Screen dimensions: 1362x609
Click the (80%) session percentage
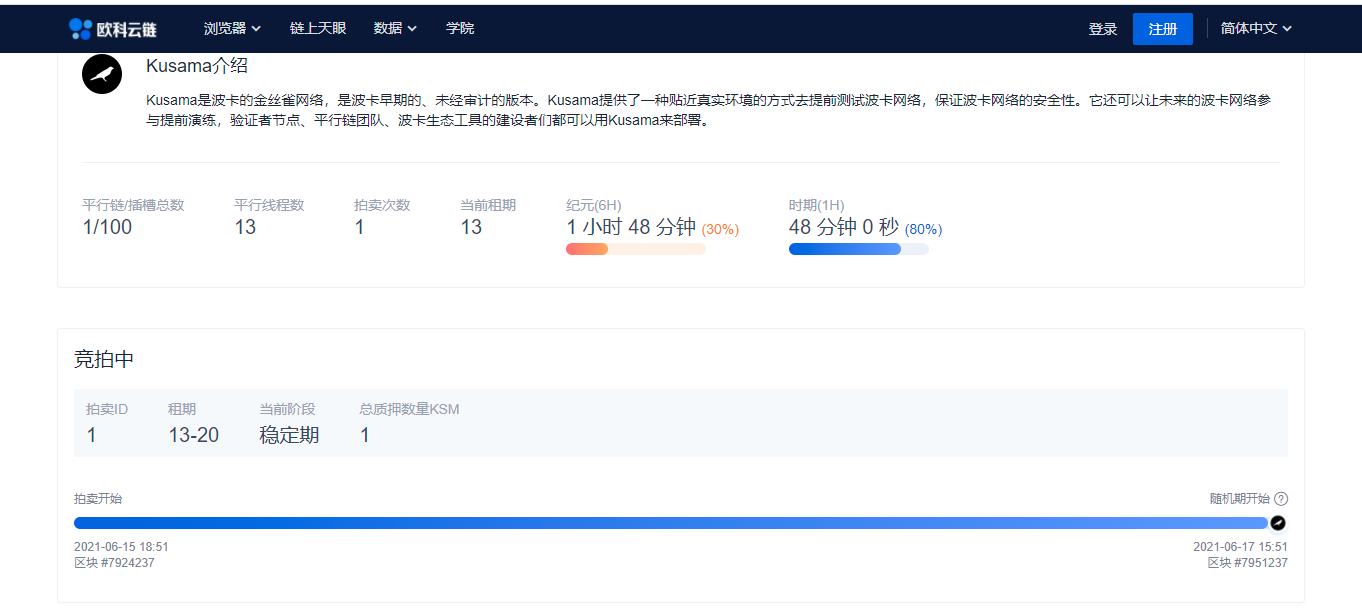pyautogui.click(x=923, y=229)
